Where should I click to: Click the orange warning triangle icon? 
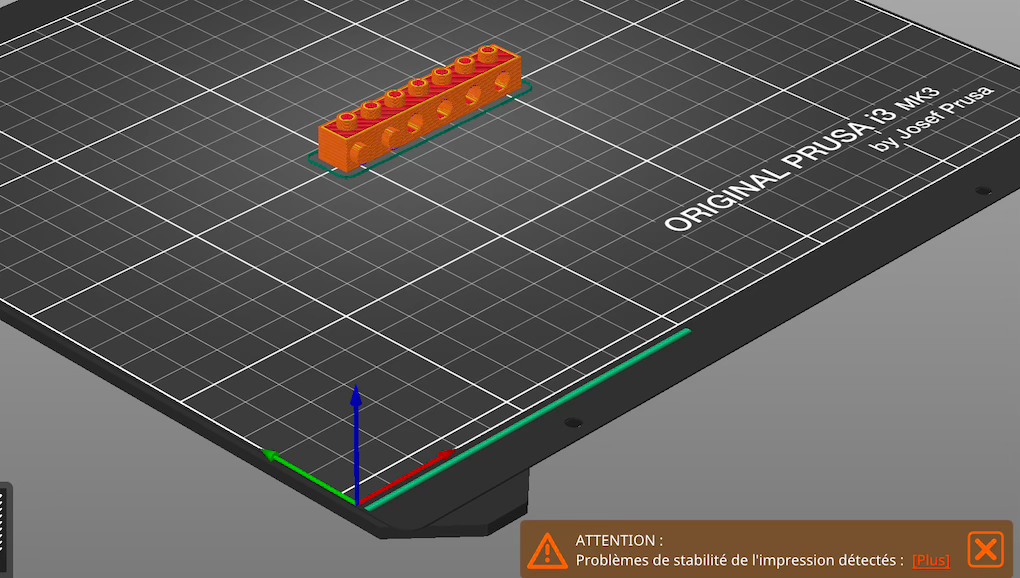[x=547, y=551]
